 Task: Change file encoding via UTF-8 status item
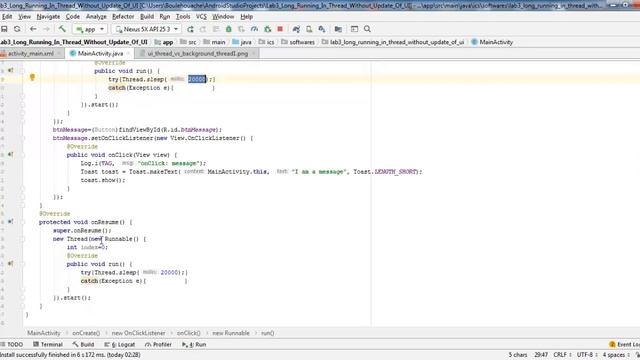[x=587, y=355]
